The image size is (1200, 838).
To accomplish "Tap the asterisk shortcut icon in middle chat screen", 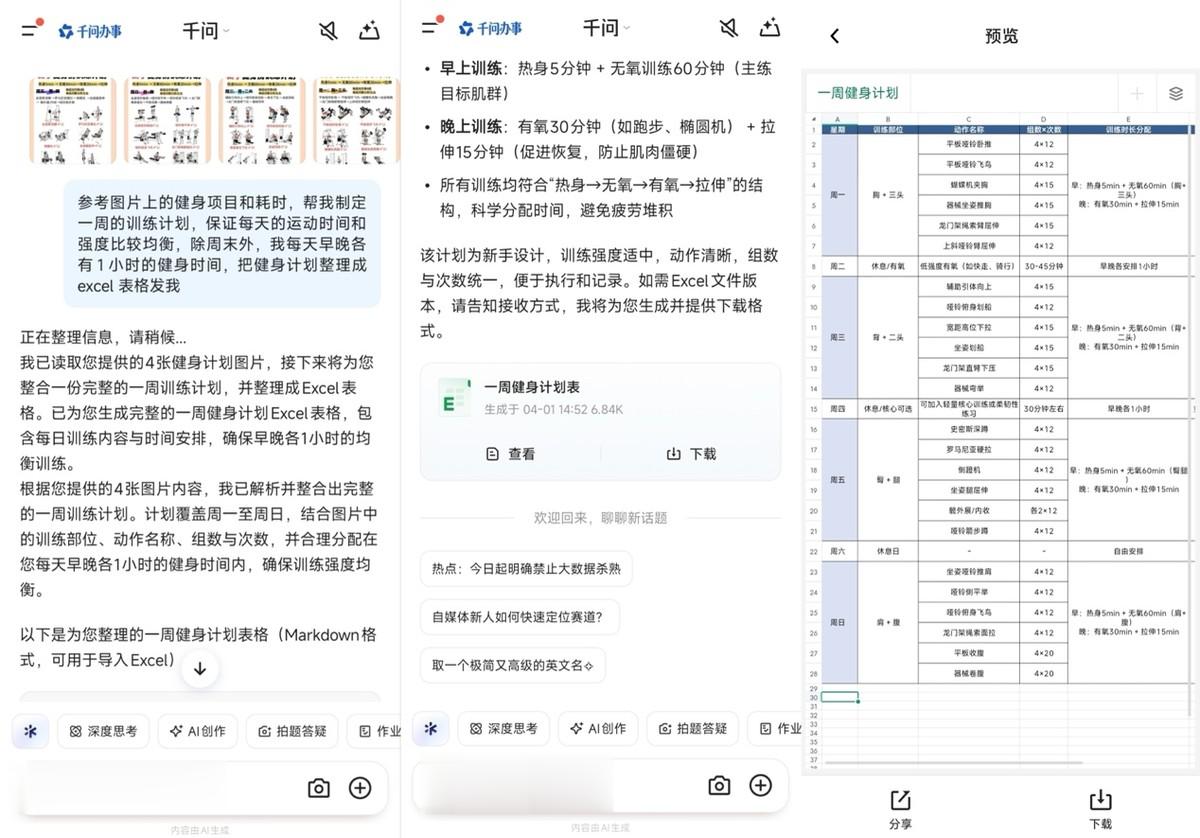I will pos(431,729).
